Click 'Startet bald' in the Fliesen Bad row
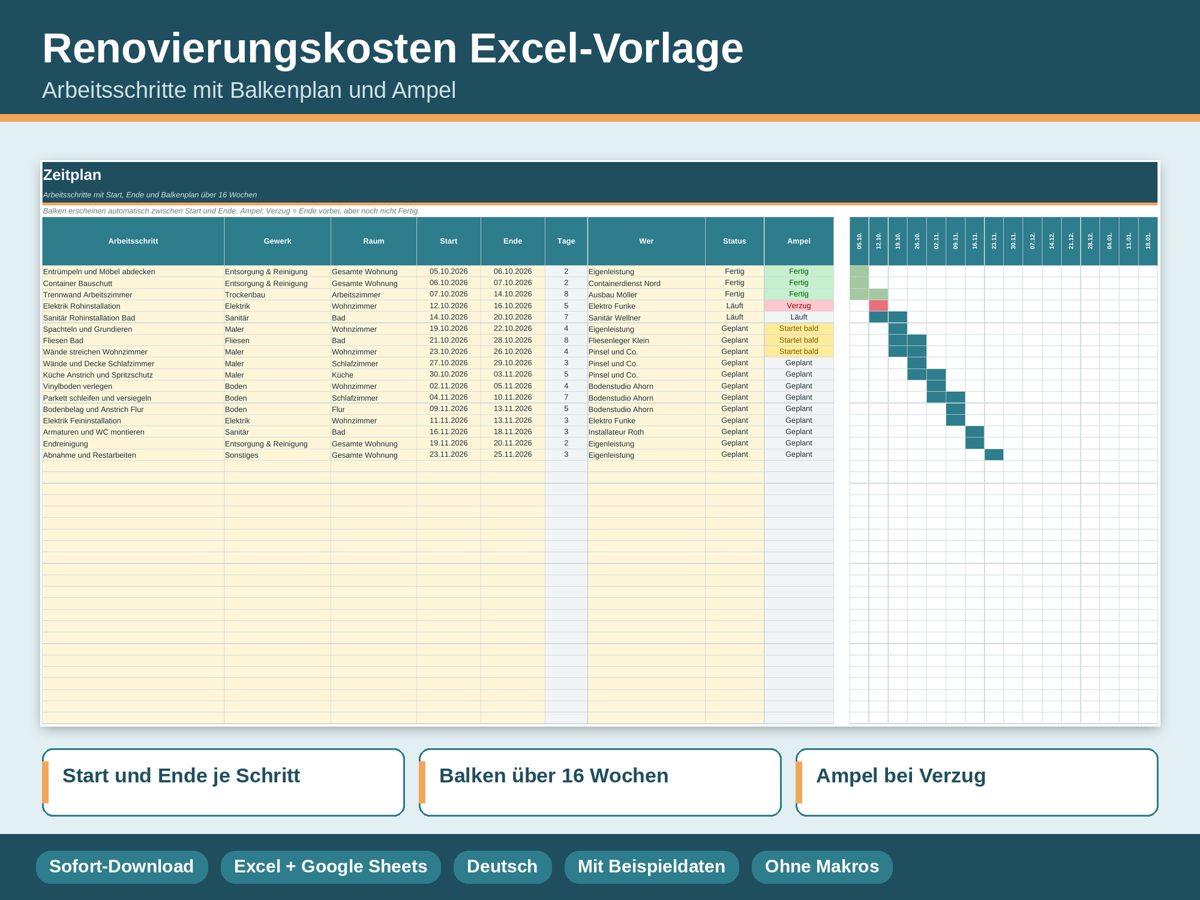Image resolution: width=1200 pixels, height=900 pixels. 799,340
